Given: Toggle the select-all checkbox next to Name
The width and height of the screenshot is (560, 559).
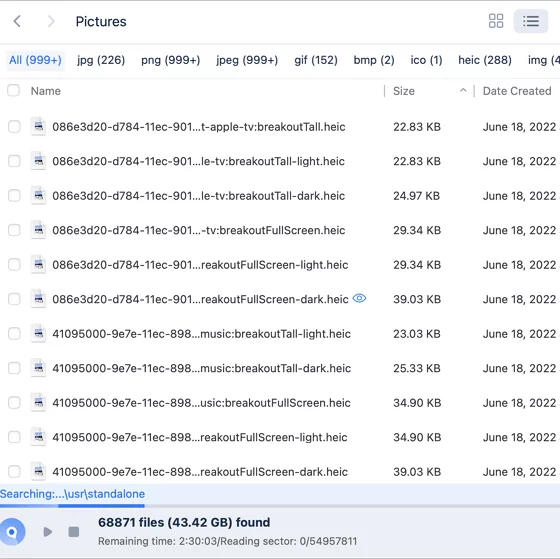Looking at the screenshot, I should [14, 90].
